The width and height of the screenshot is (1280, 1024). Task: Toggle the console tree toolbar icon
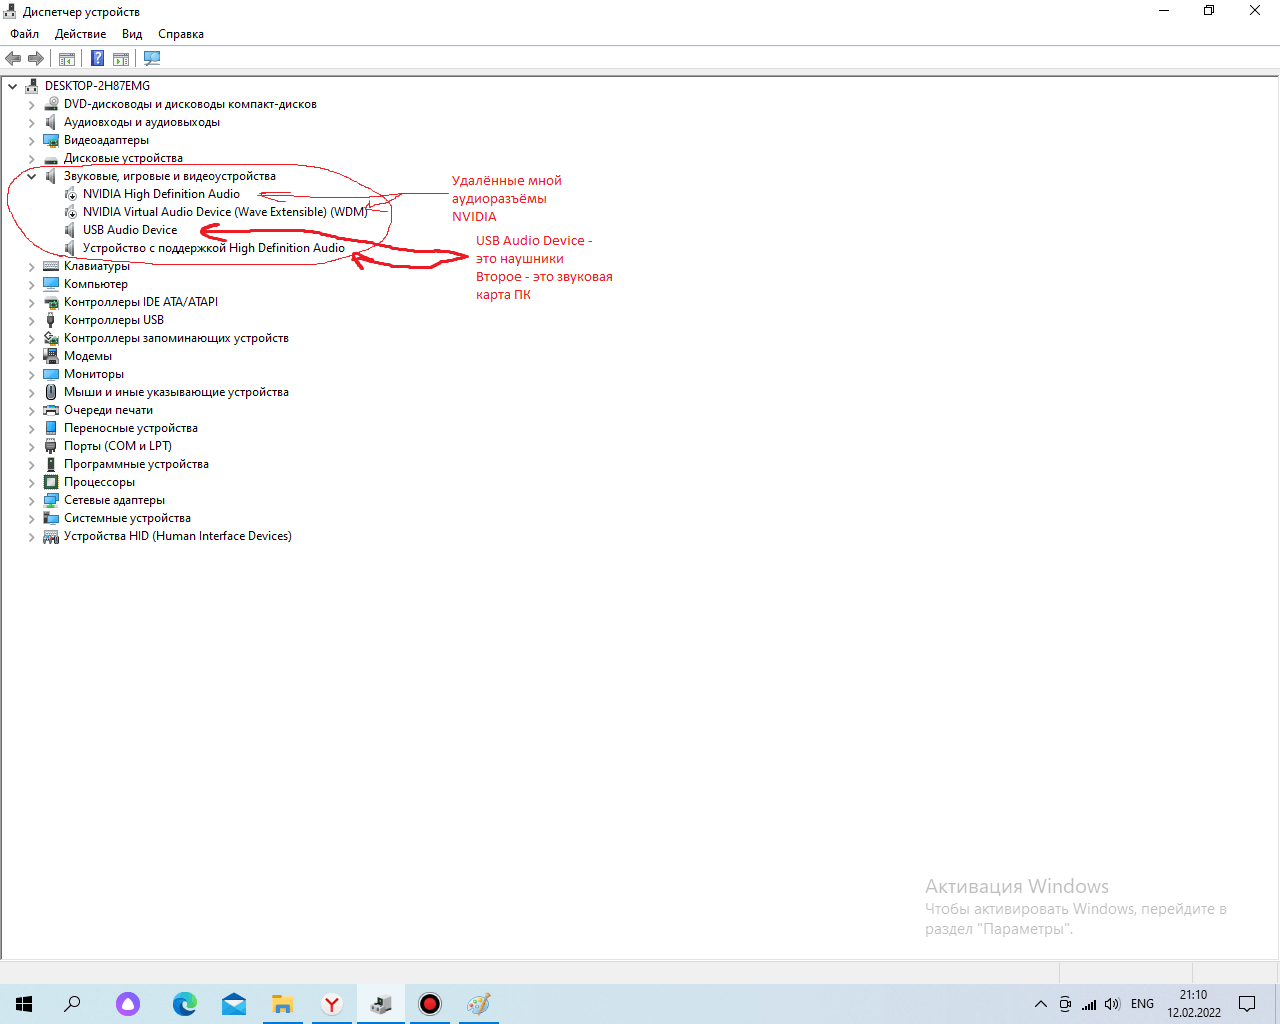click(67, 59)
